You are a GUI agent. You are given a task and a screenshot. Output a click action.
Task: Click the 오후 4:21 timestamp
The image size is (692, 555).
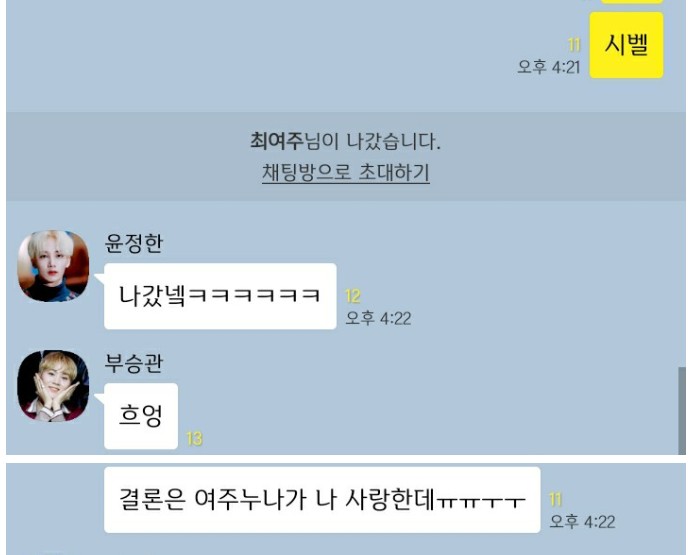(548, 67)
